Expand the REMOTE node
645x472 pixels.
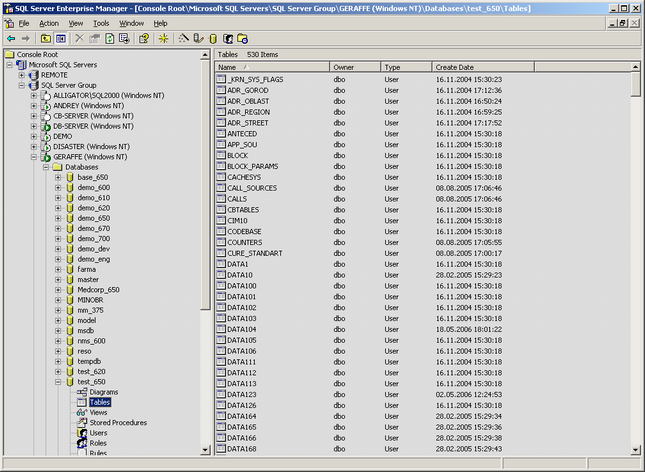(21, 75)
